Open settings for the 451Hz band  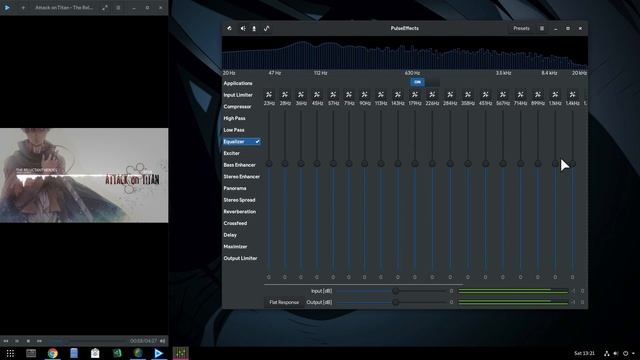tap(485, 95)
